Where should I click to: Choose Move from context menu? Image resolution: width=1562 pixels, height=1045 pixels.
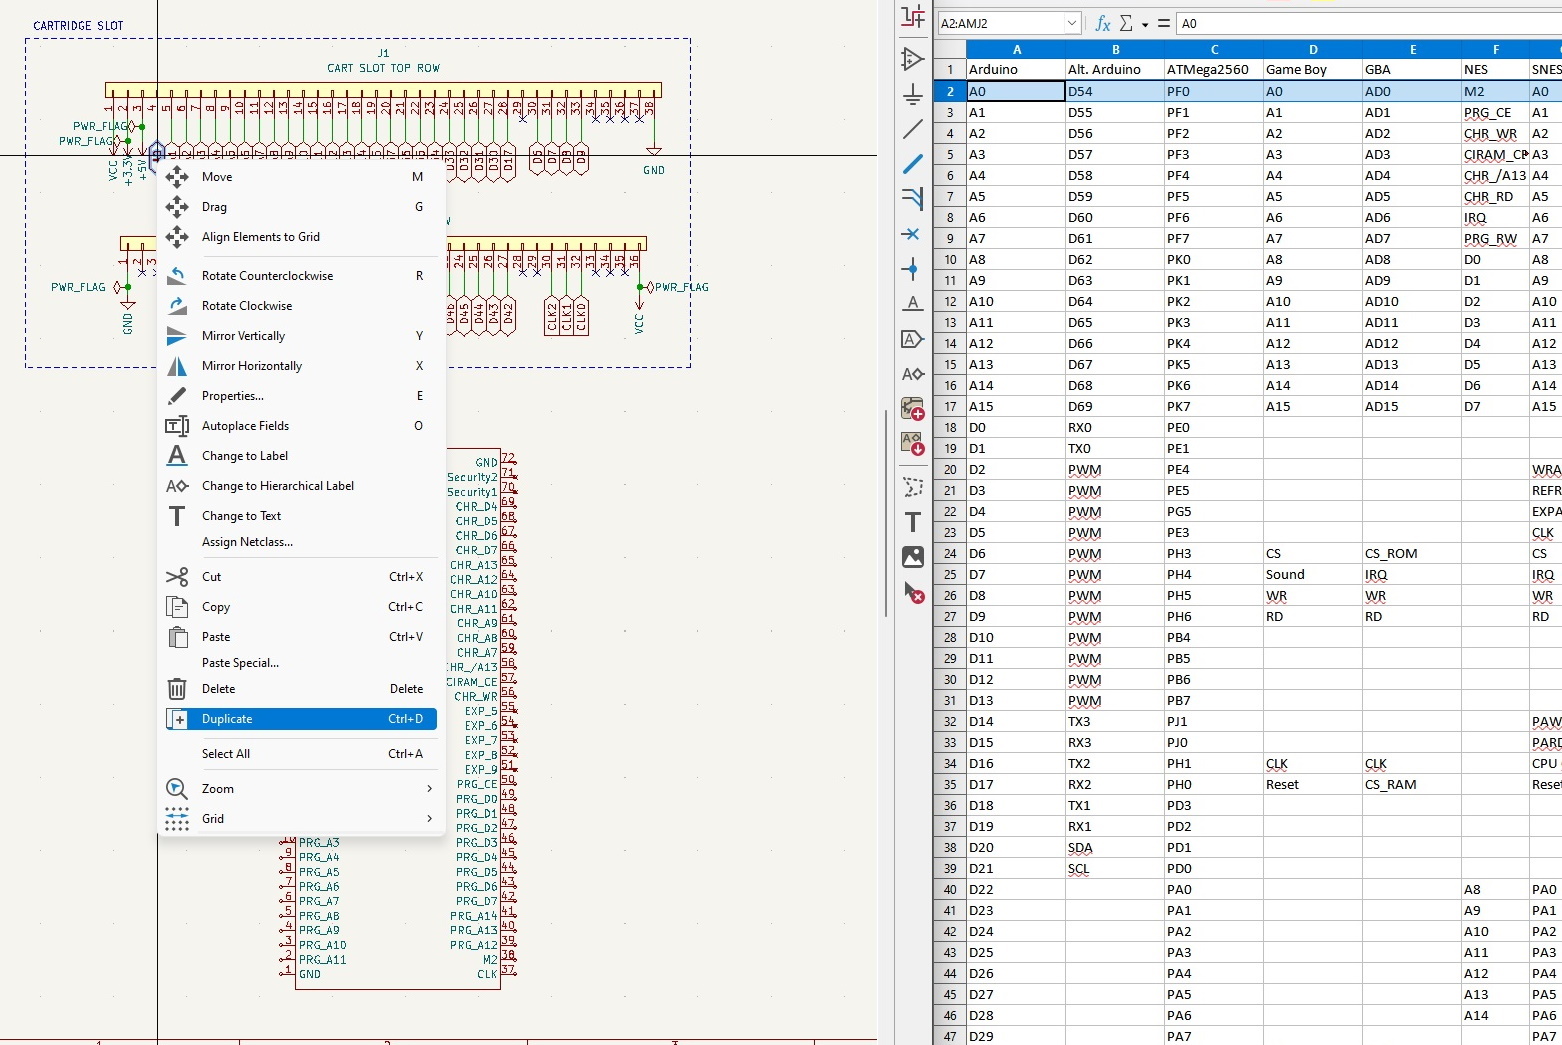(x=301, y=177)
